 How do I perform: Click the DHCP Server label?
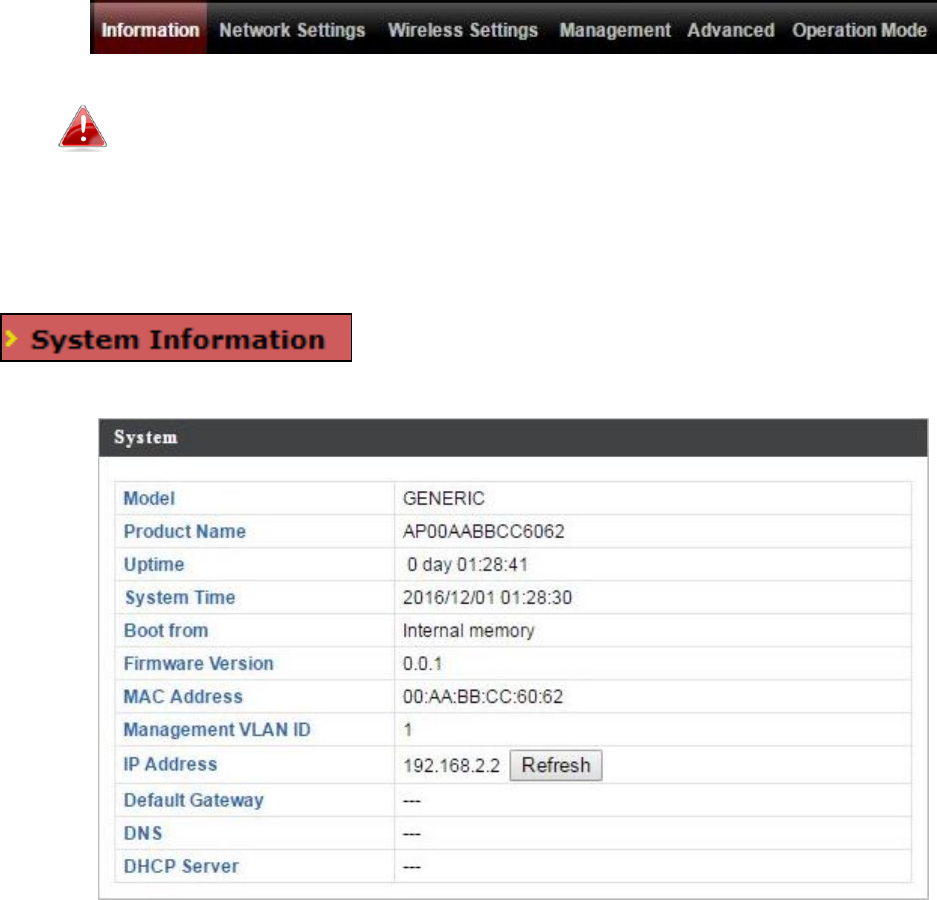[x=181, y=866]
